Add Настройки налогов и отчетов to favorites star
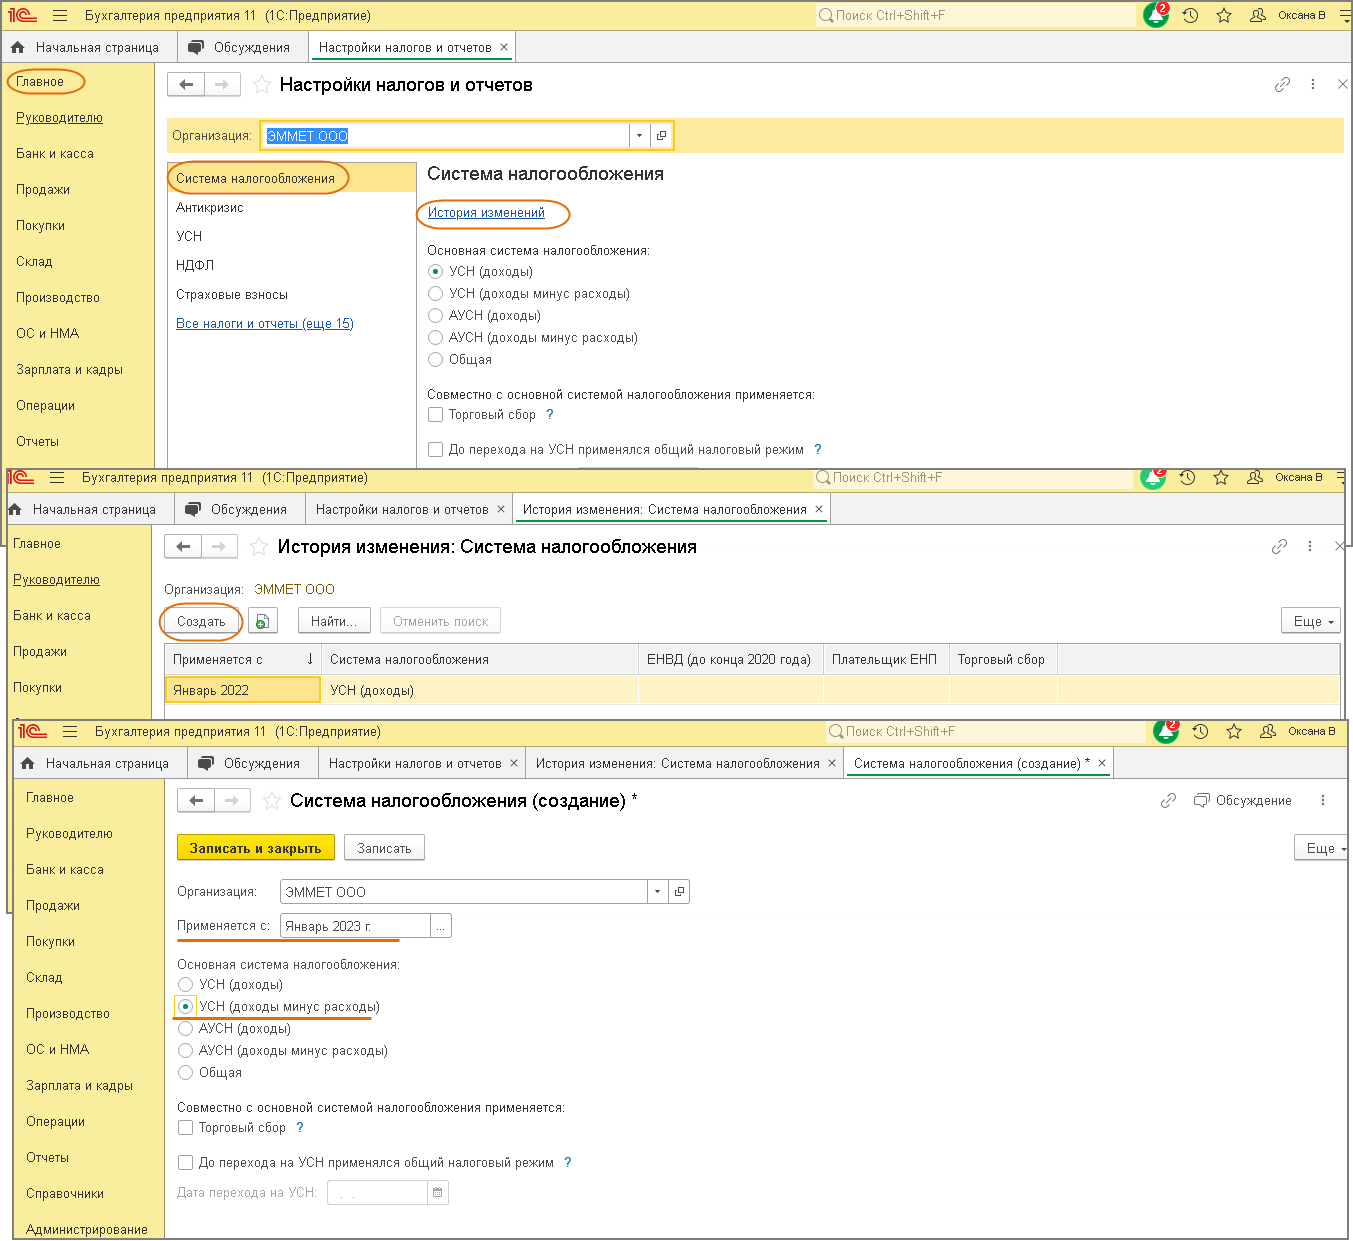Viewport: 1353px width, 1241px height. 262,85
